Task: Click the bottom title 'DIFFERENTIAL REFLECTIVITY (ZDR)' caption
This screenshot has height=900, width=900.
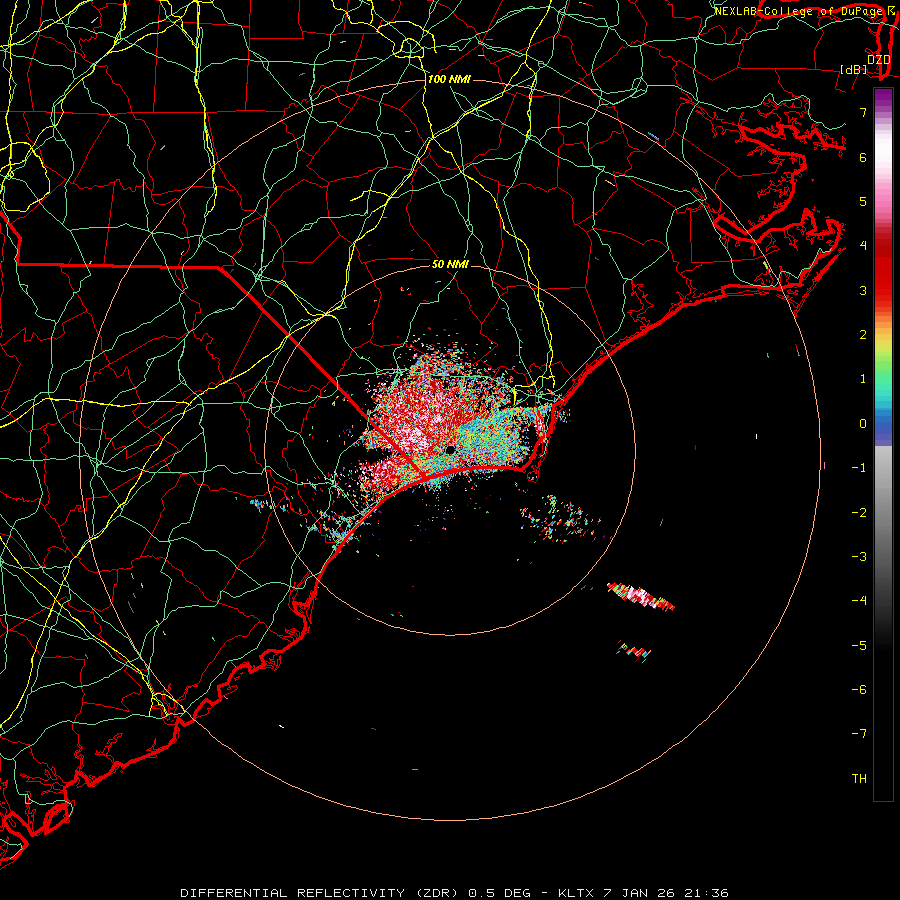Action: [319, 893]
